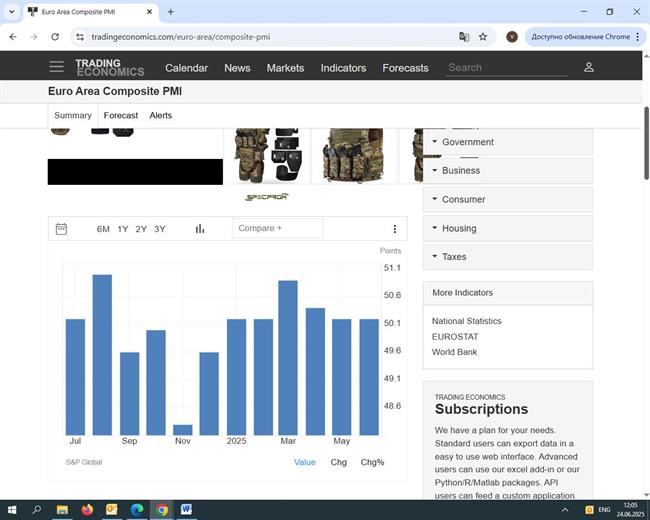Screen dimensions: 650x520
Task: Switch to the Alerts tab
Action: (x=161, y=115)
